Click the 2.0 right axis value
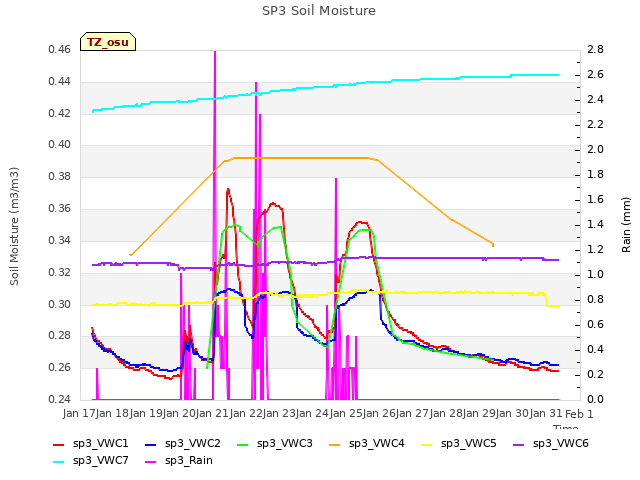 point(596,149)
